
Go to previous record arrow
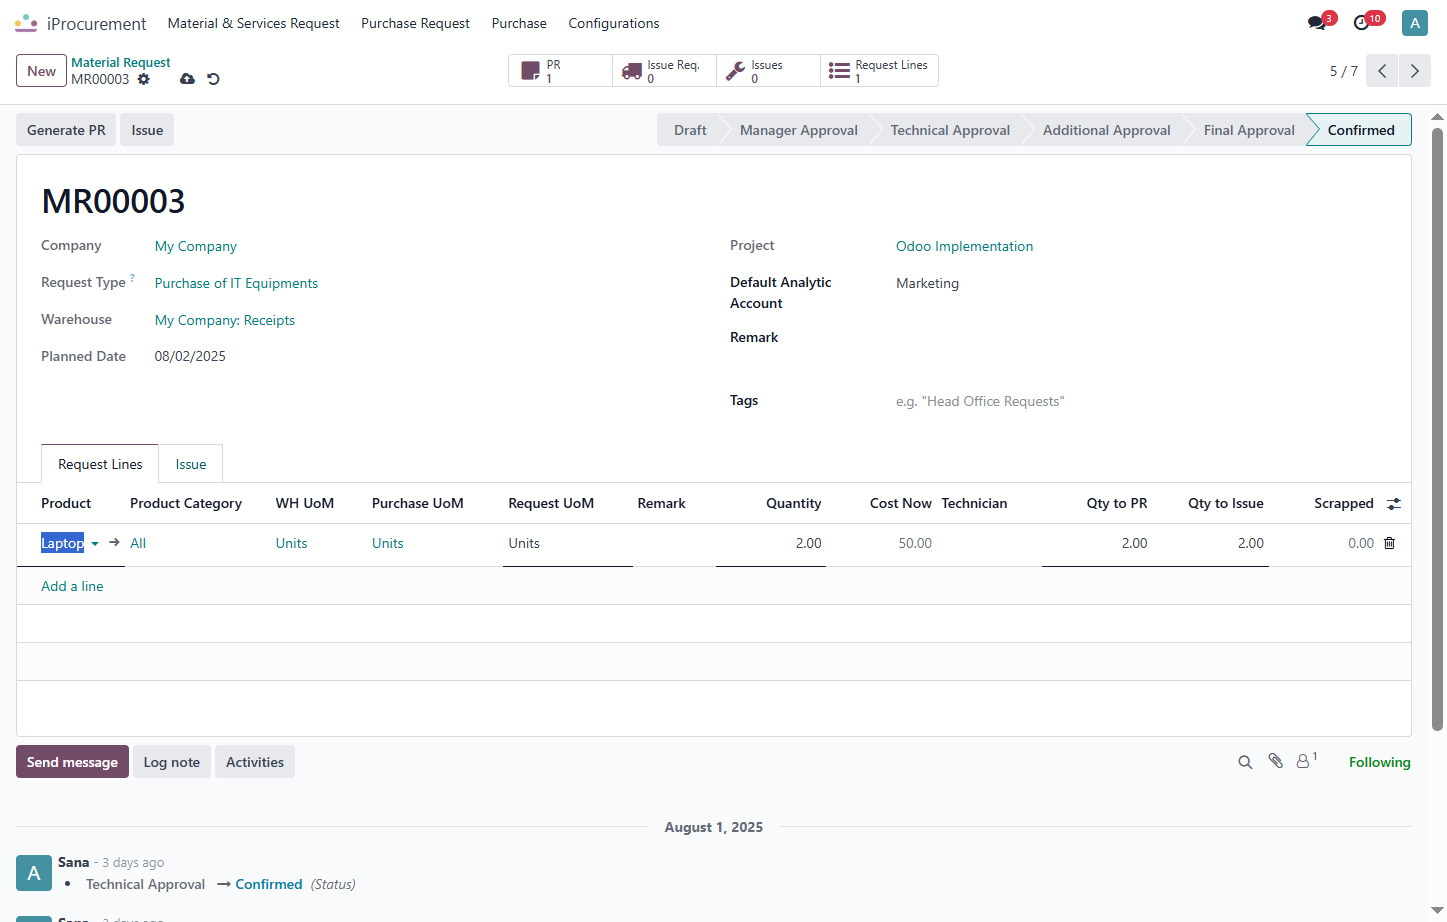click(1382, 71)
